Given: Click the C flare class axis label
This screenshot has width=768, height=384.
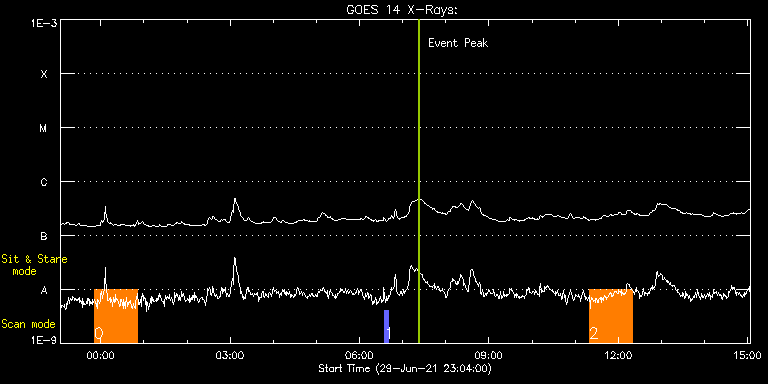Looking at the screenshot, I should pos(44,182).
